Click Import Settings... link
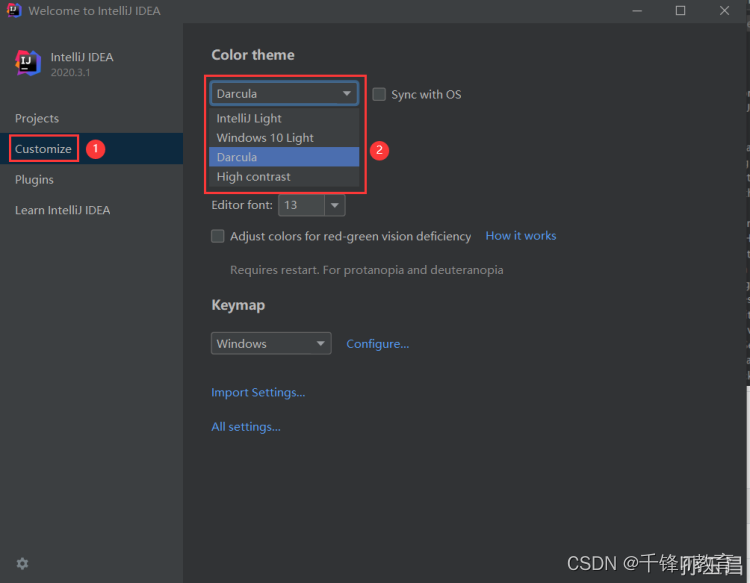The width and height of the screenshot is (750, 583). tap(258, 392)
